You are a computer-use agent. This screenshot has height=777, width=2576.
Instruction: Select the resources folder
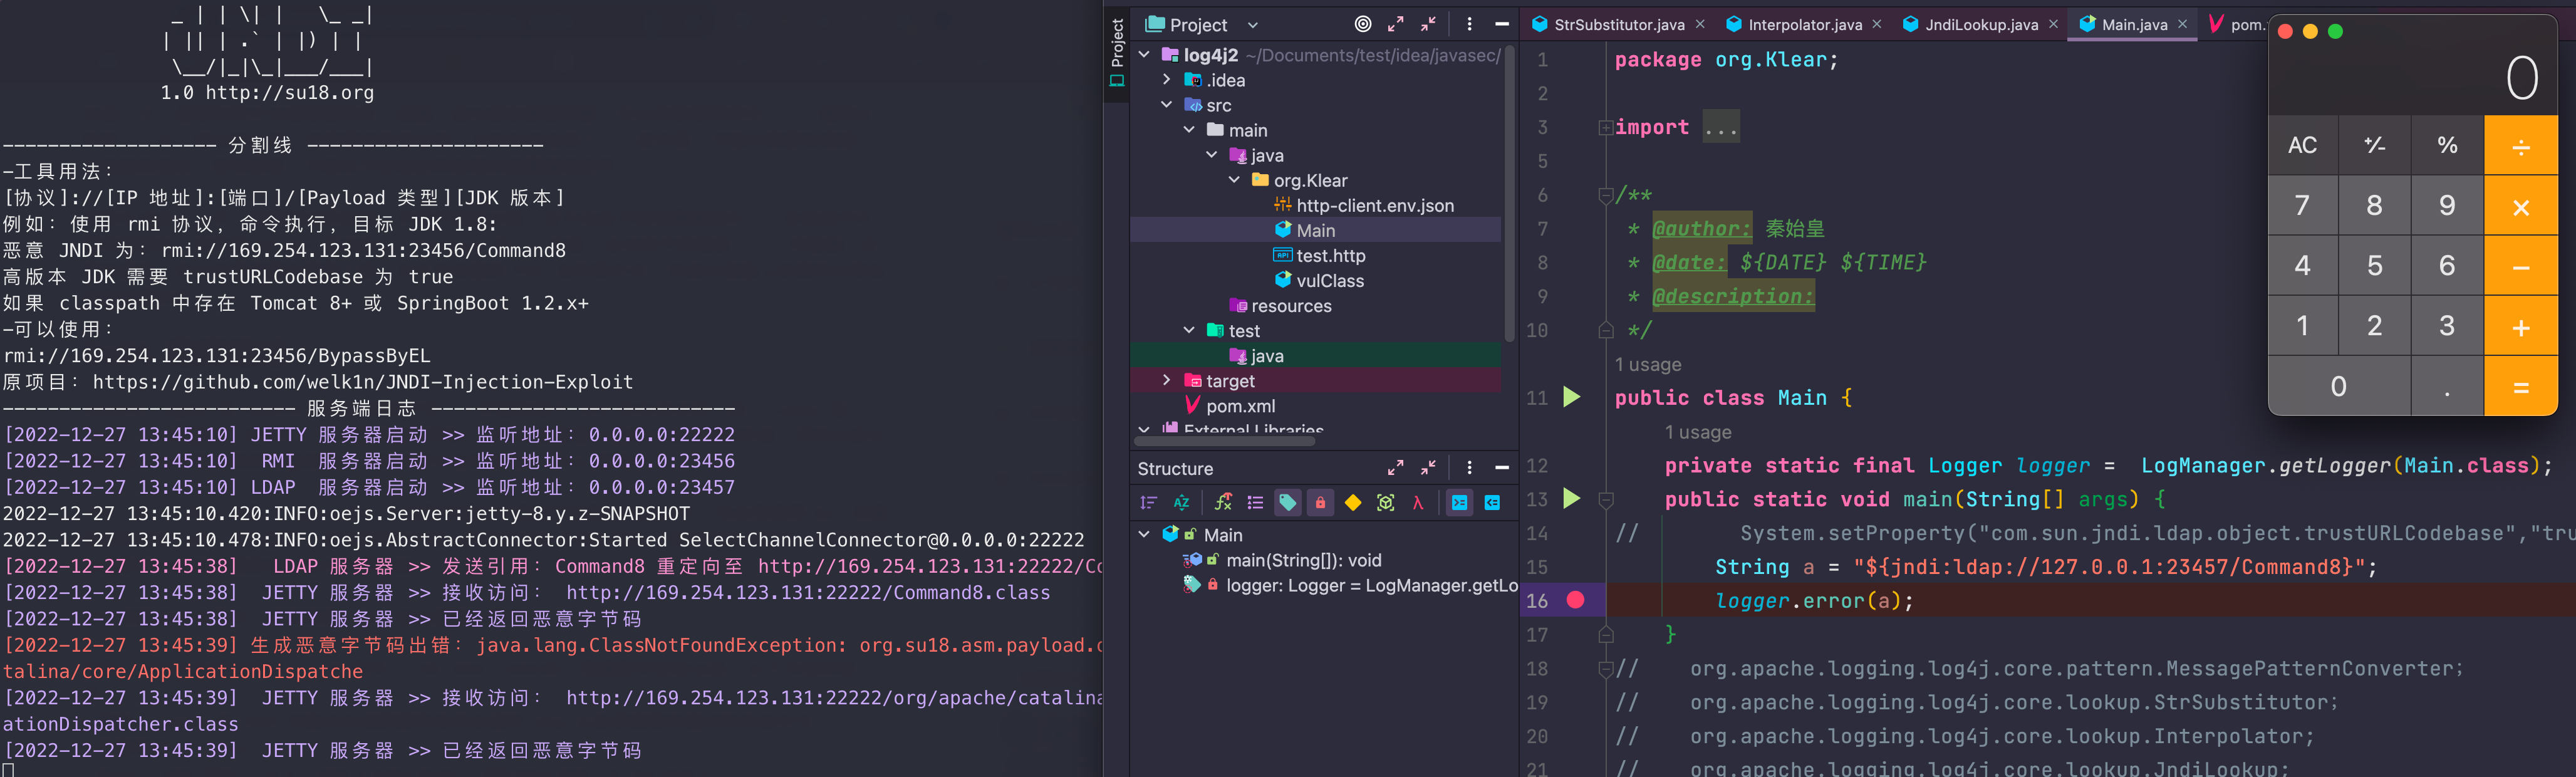point(1281,305)
